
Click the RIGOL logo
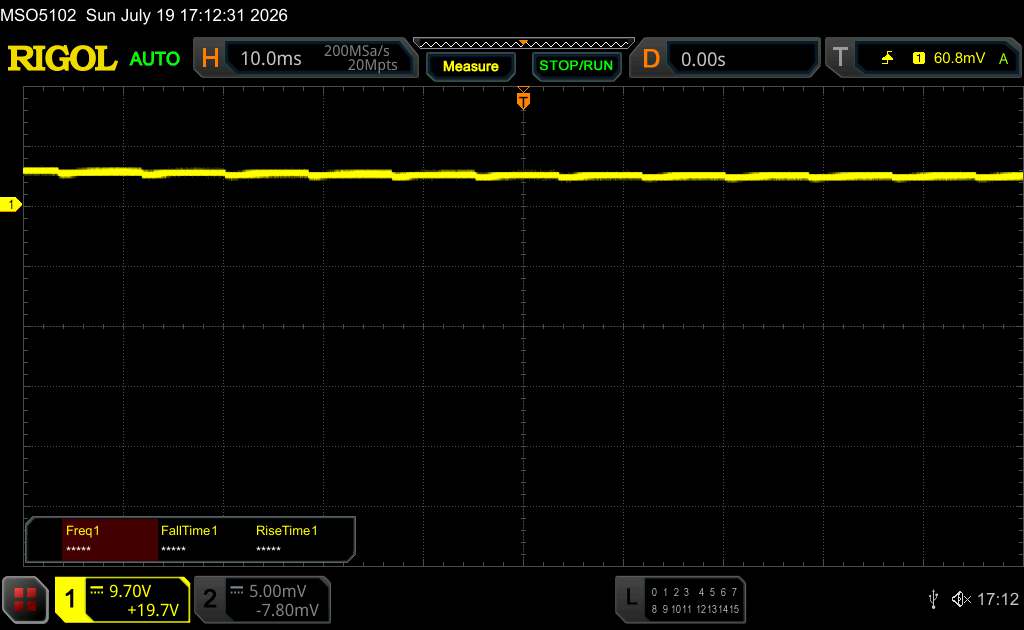[x=62, y=59]
